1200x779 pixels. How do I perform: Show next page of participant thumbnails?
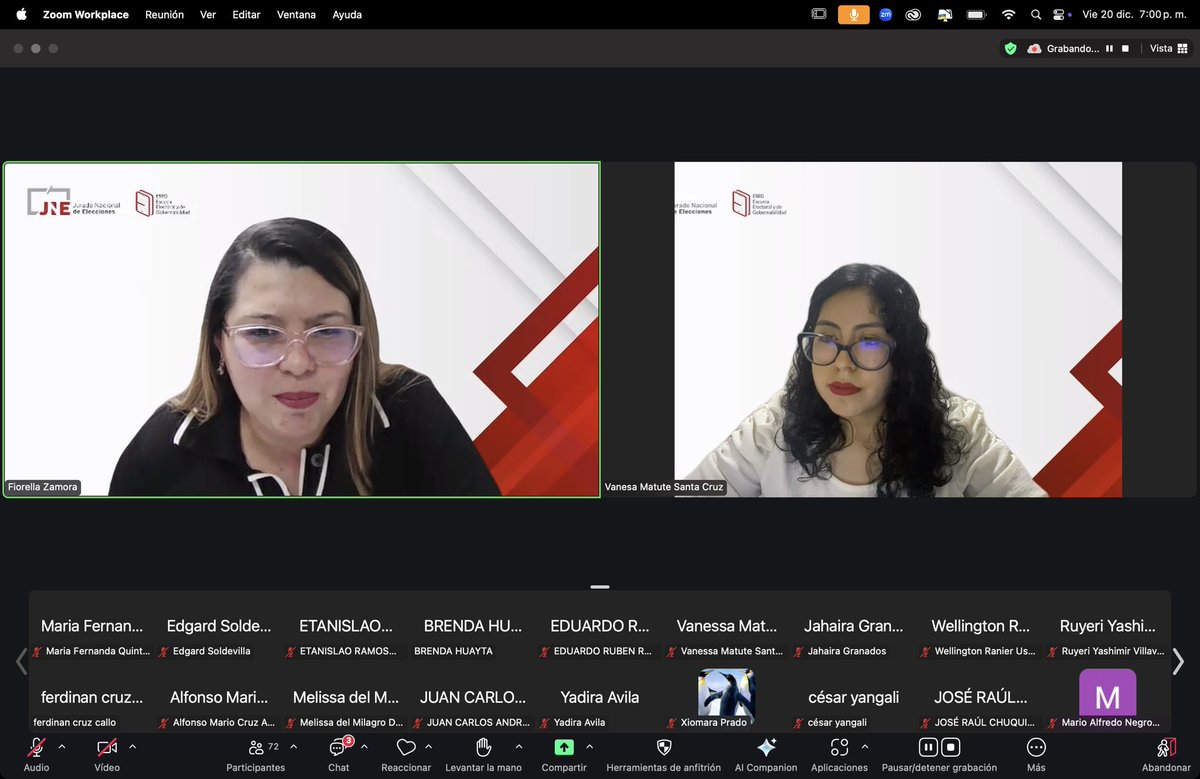point(1178,661)
